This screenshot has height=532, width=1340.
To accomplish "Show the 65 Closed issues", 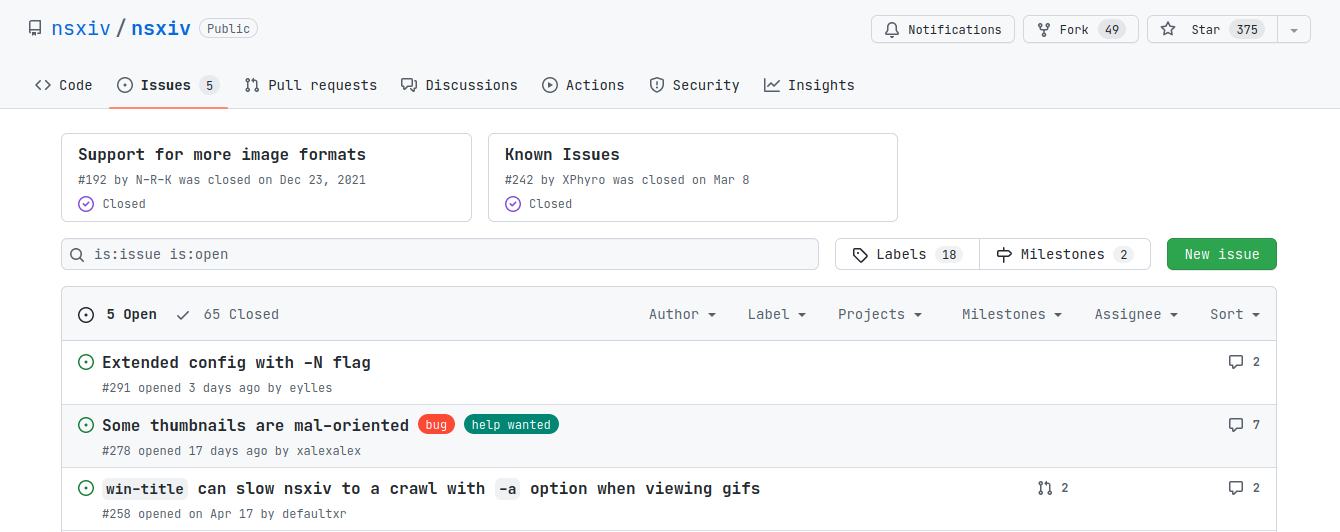I will tap(228, 314).
